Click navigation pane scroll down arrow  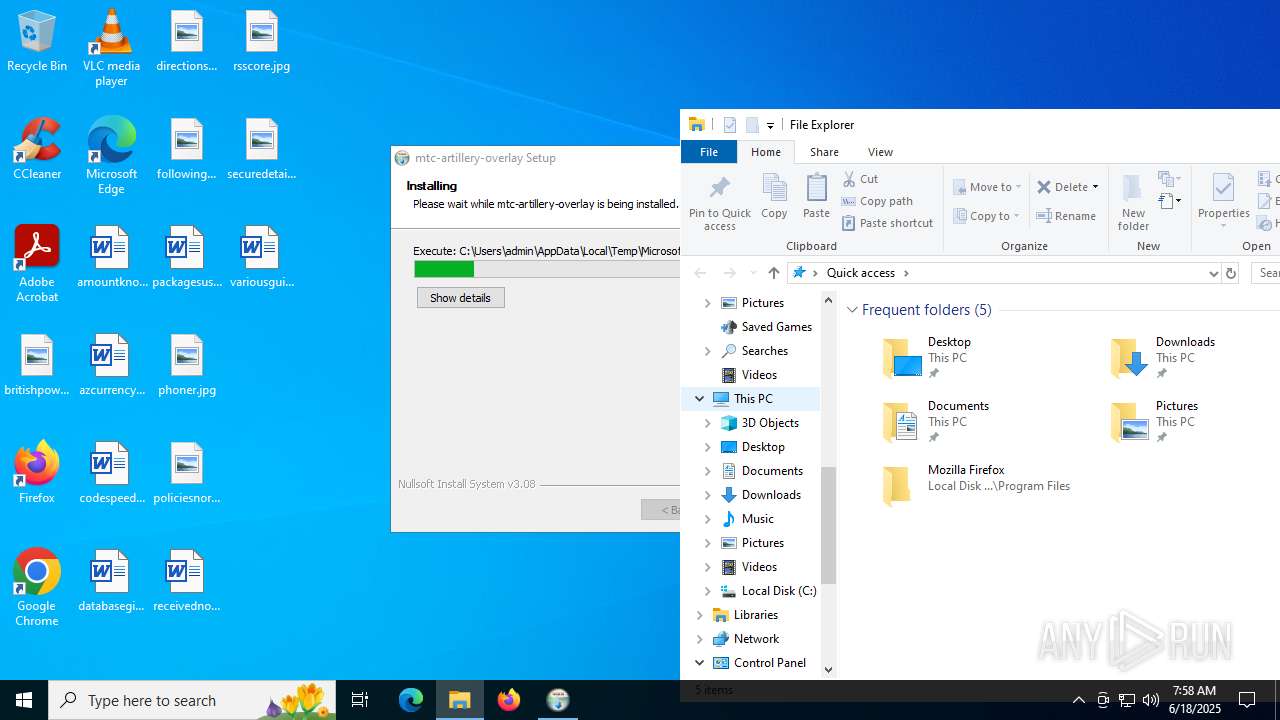coord(828,670)
